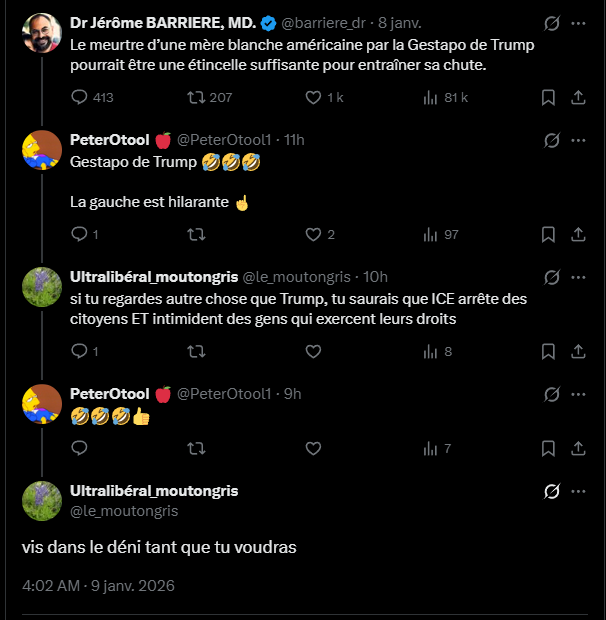Like the 'La gauche est hilarante' reply

[320, 234]
